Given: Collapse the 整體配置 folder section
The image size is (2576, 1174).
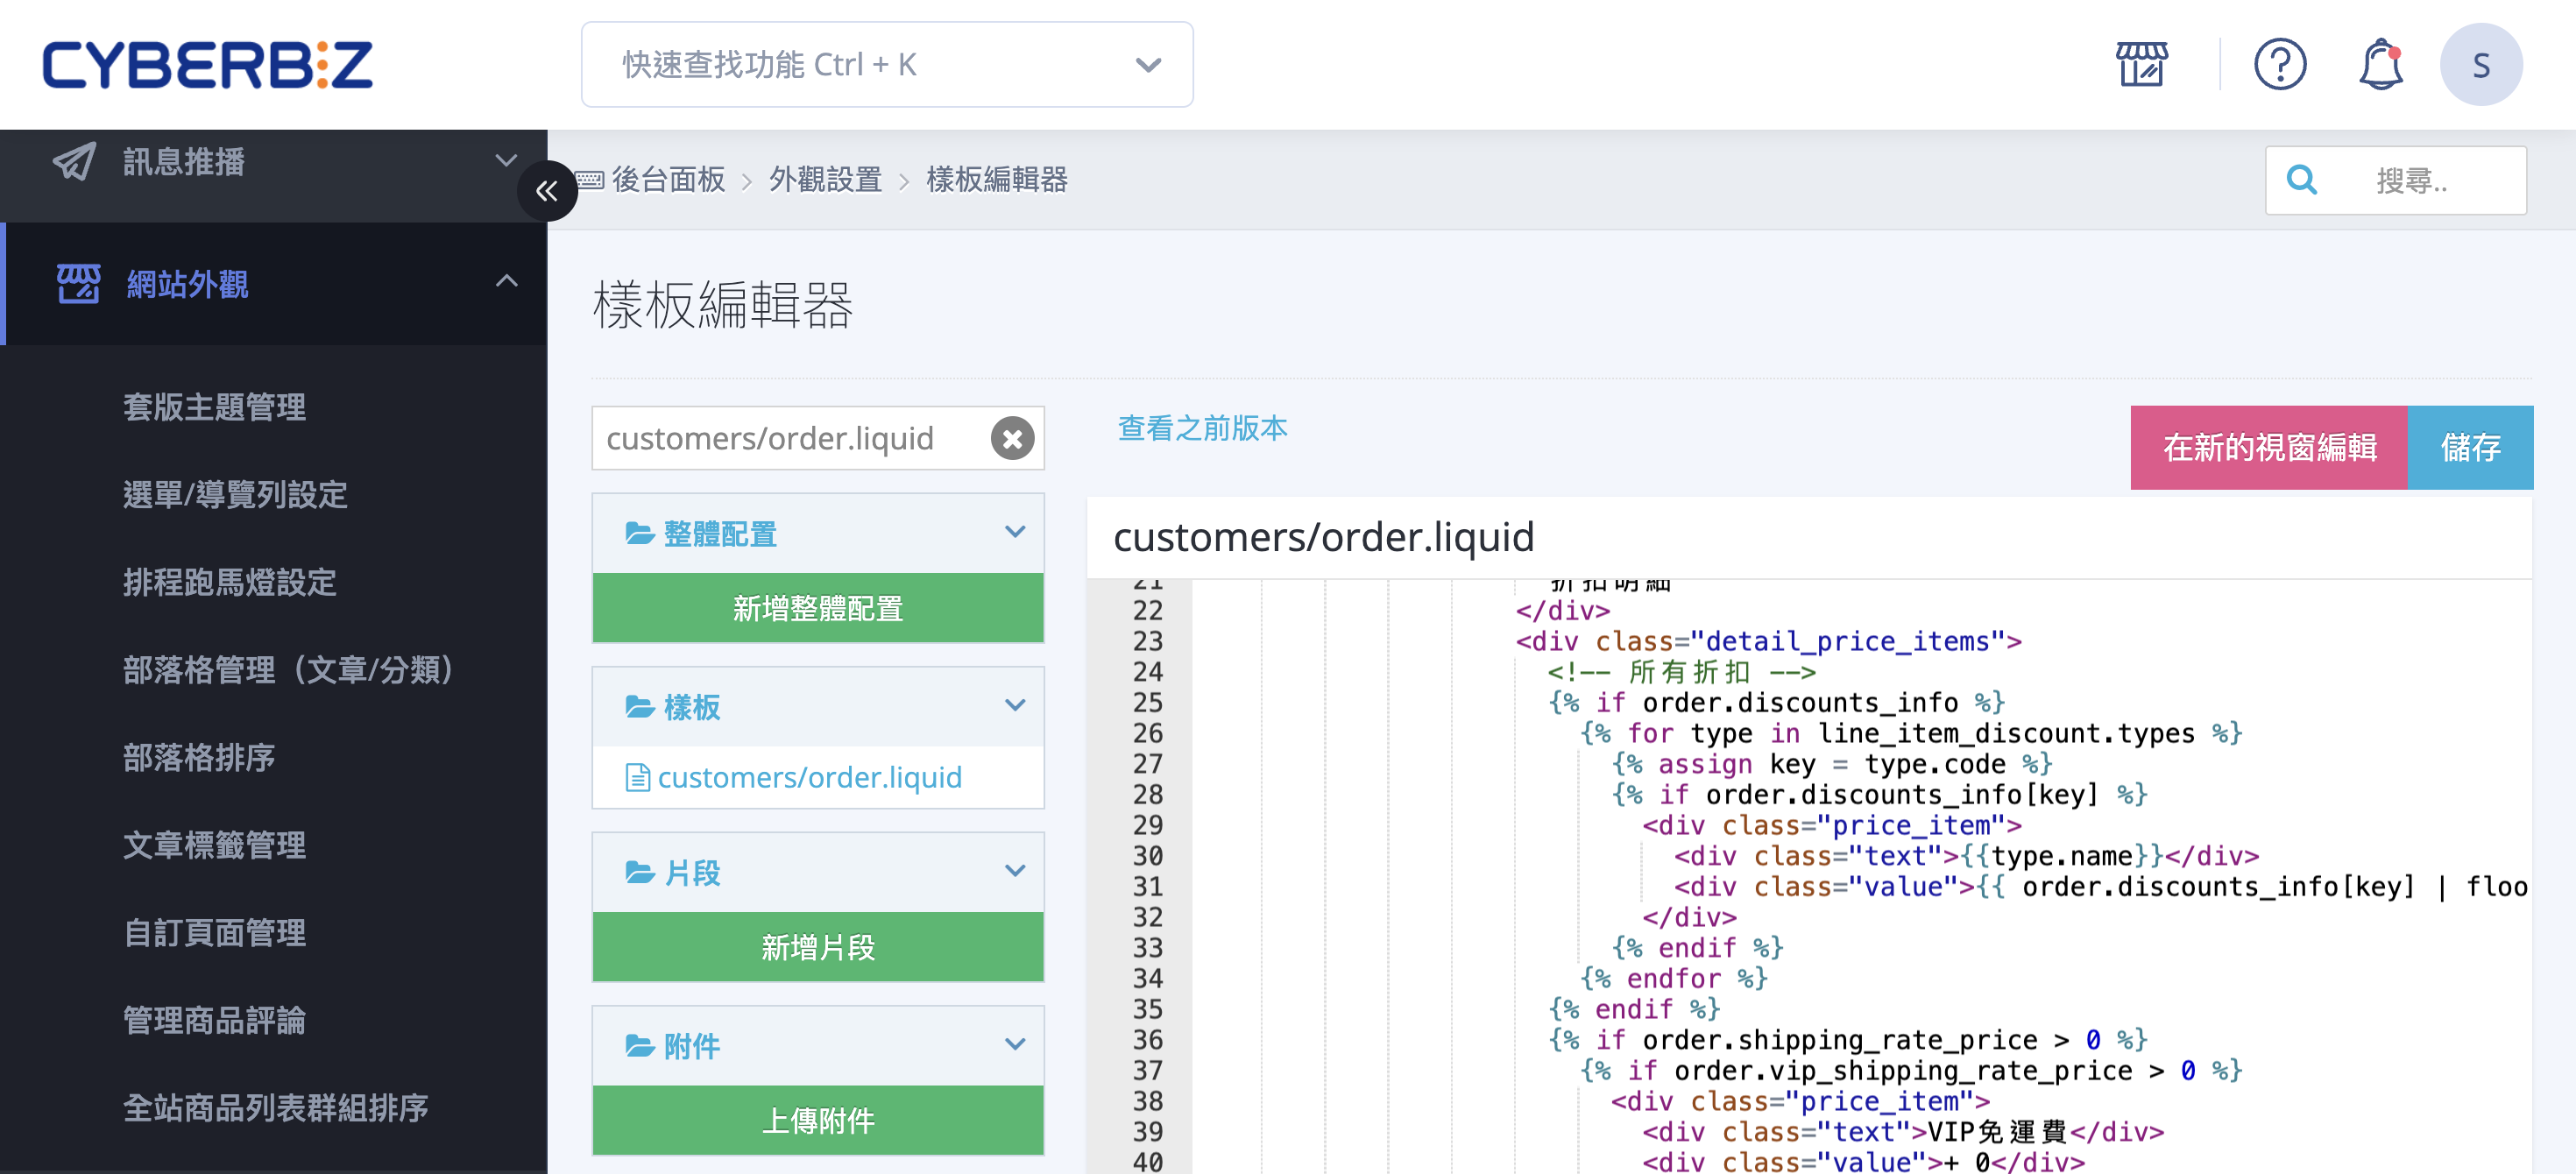Looking at the screenshot, I should coord(1015,532).
